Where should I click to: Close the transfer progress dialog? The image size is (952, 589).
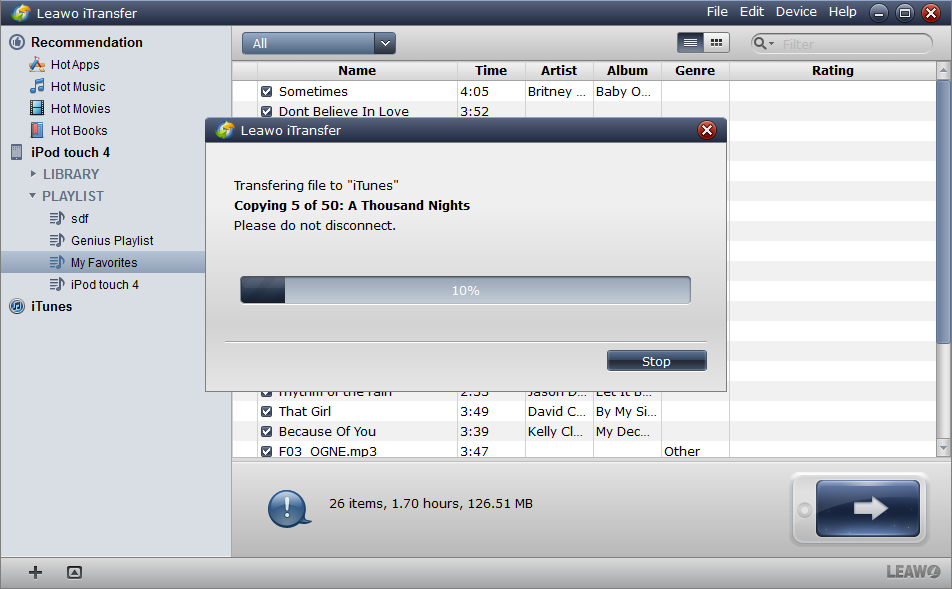coord(707,130)
